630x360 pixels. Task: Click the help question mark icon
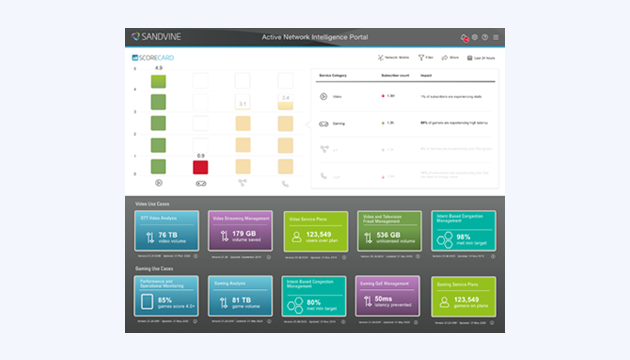tap(485, 37)
